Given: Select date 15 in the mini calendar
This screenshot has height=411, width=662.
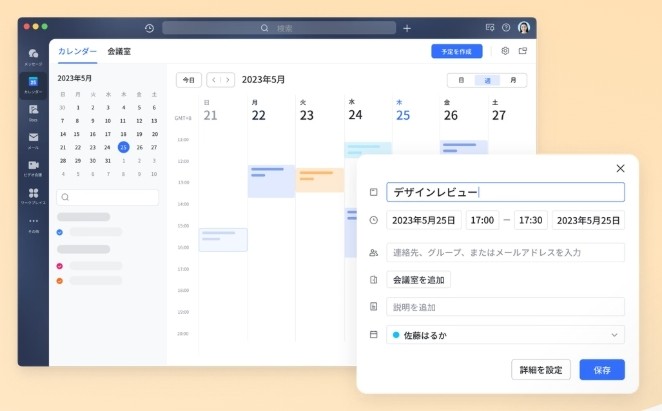Looking at the screenshot, I should pos(76,134).
